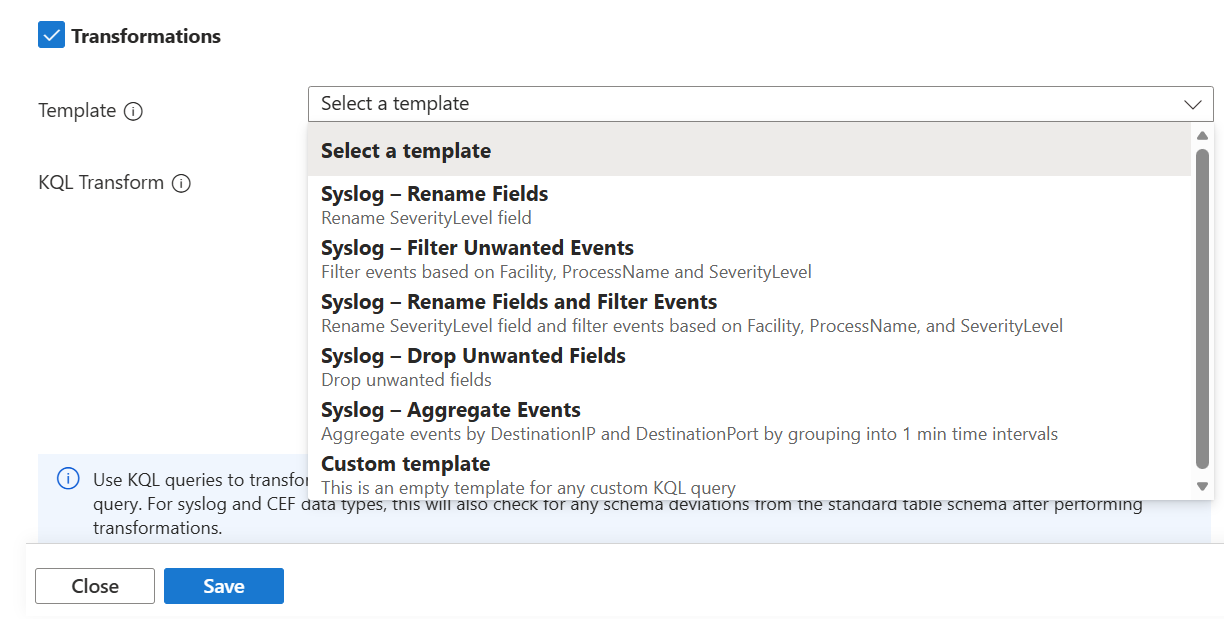Click the Select a template combo box

pyautogui.click(x=740, y=104)
